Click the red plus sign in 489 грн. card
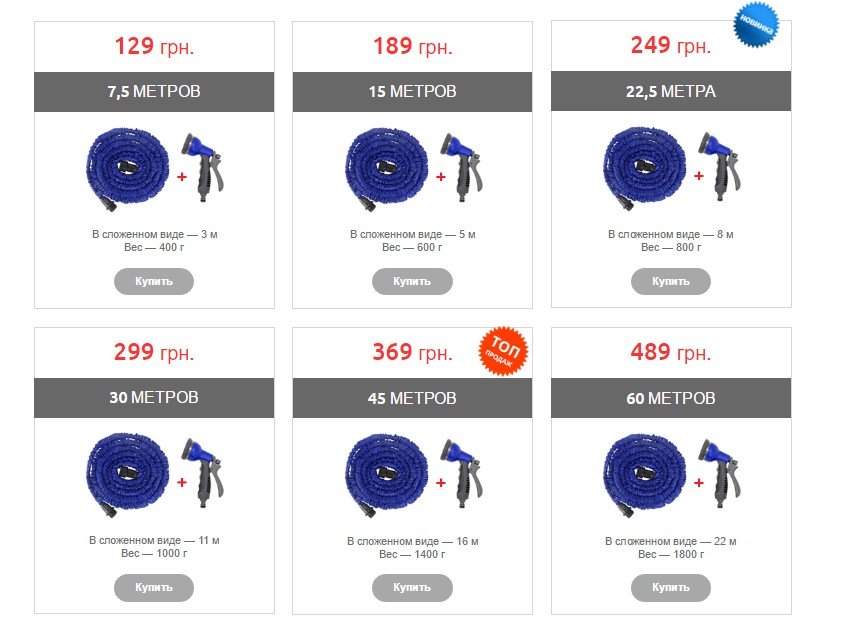 coord(698,483)
